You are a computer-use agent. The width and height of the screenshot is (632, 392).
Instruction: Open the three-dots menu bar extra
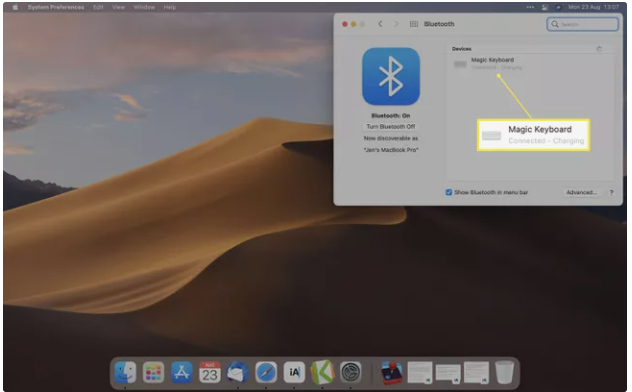[x=530, y=7]
